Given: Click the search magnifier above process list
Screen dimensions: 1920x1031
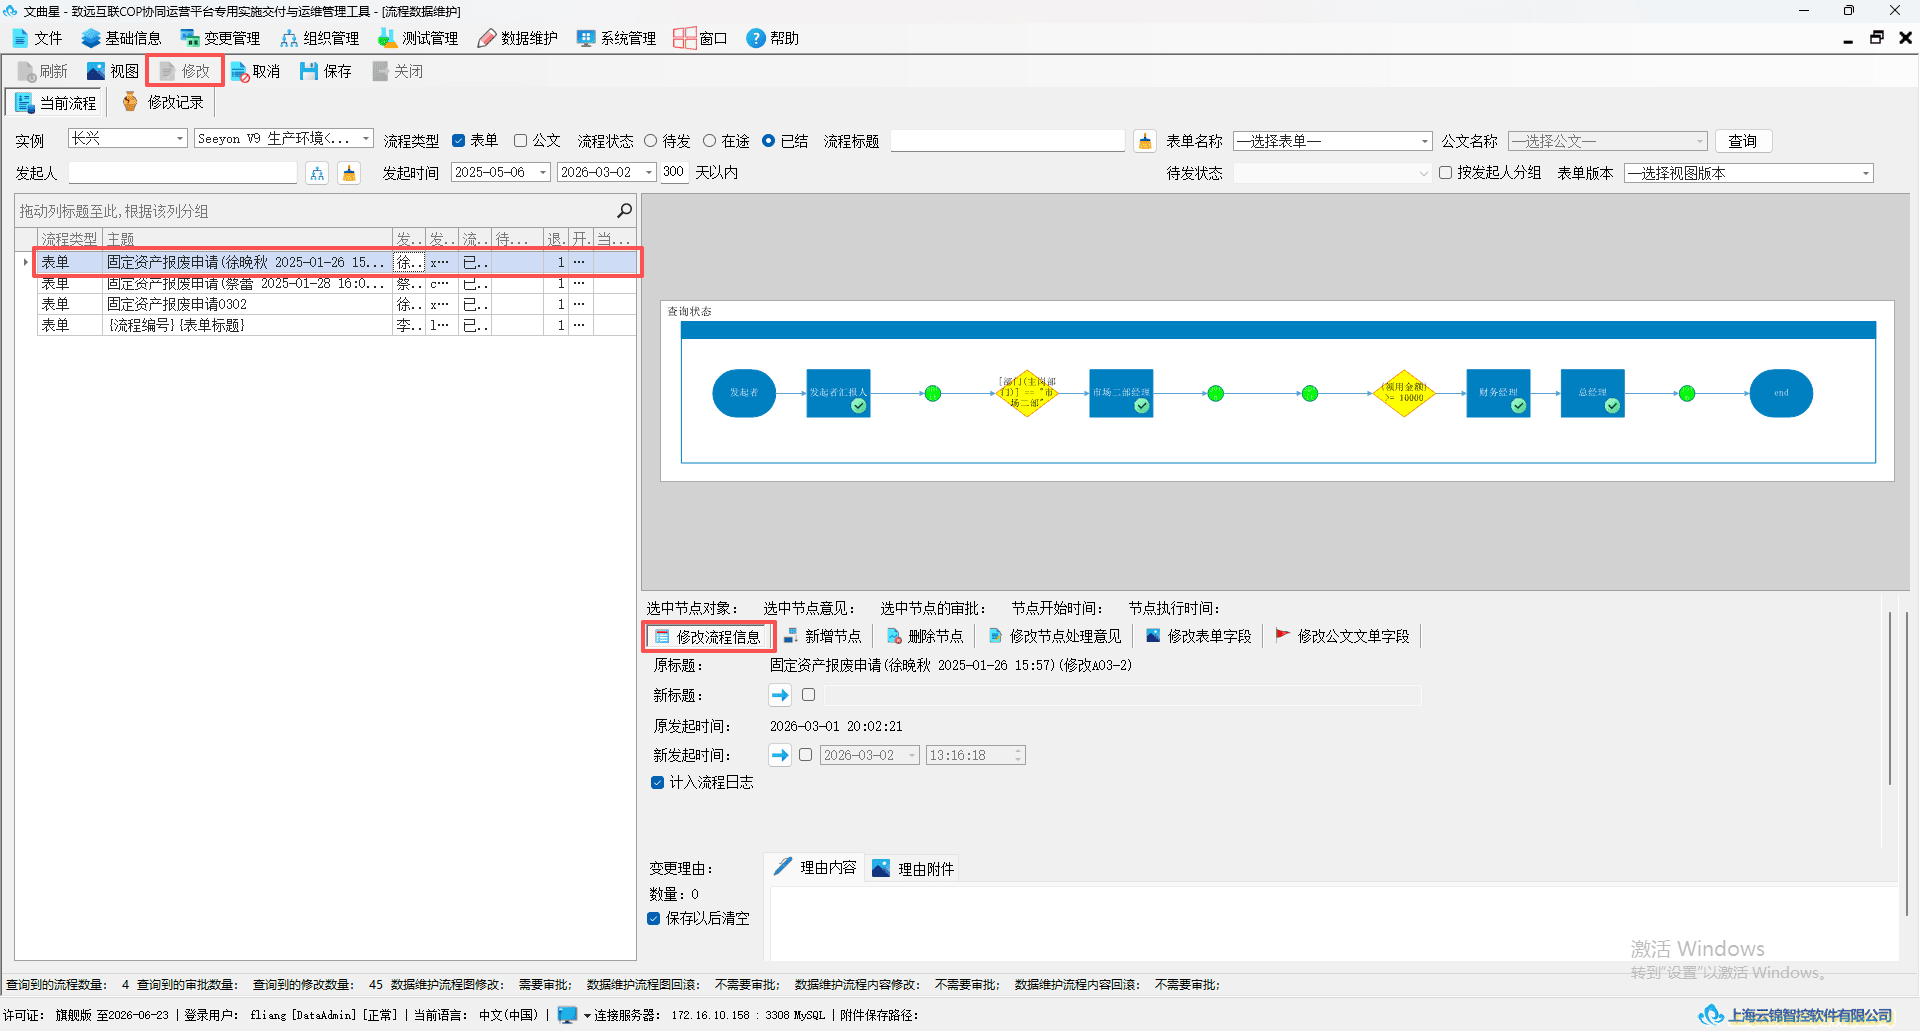Looking at the screenshot, I should point(624,210).
